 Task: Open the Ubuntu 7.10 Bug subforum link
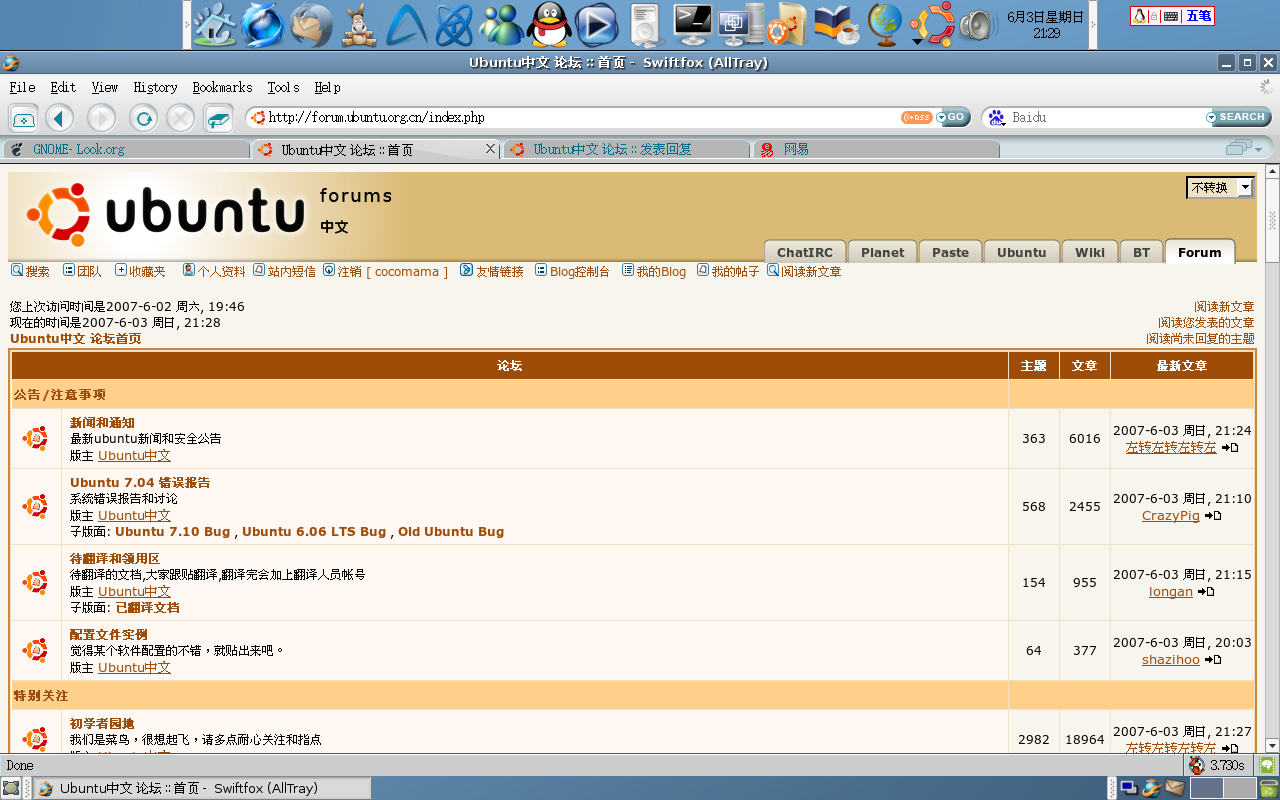(x=172, y=531)
